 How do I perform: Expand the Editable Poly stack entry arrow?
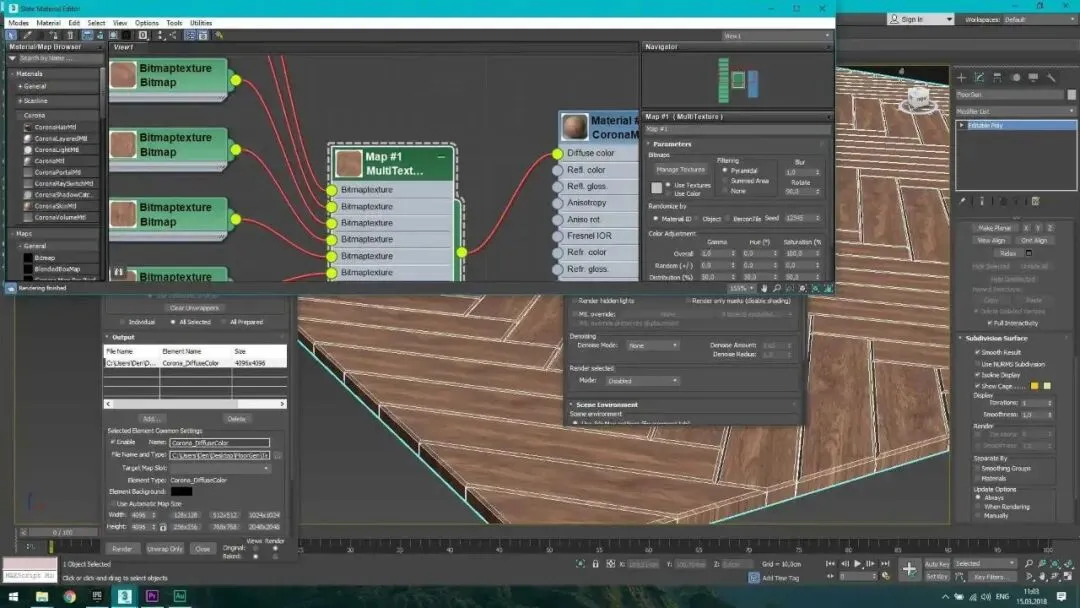(962, 125)
